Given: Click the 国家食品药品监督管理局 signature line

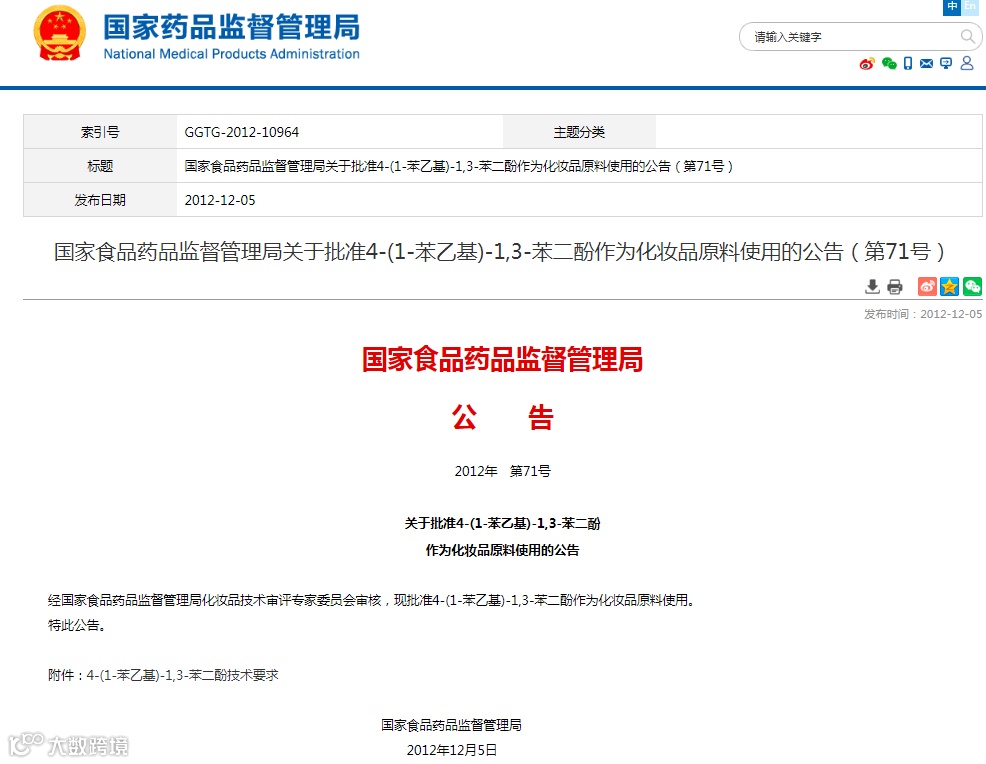Looking at the screenshot, I should pyautogui.click(x=451, y=725).
